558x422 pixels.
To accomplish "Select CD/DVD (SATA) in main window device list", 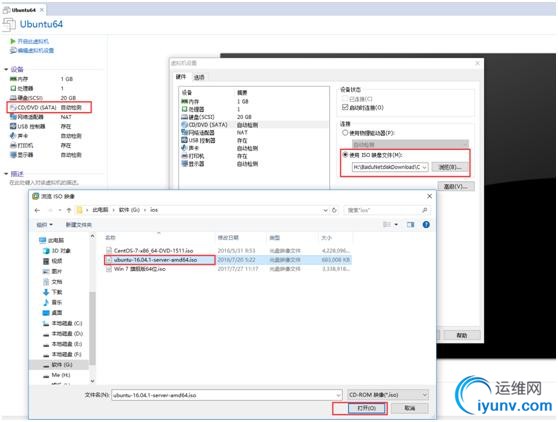I will tap(49, 107).
